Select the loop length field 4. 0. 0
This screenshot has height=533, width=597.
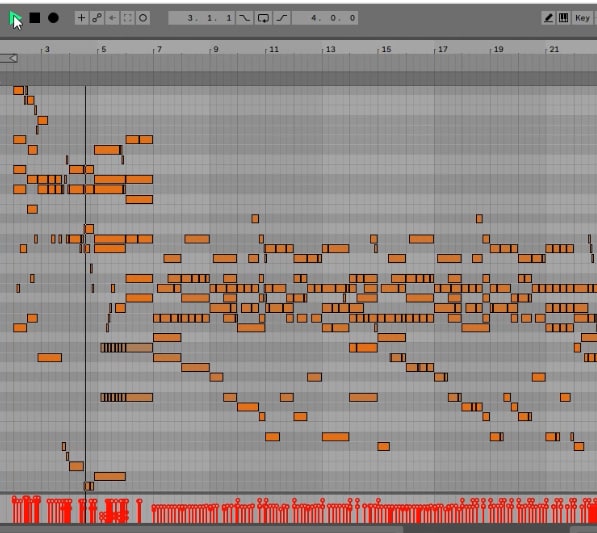pyautogui.click(x=325, y=18)
